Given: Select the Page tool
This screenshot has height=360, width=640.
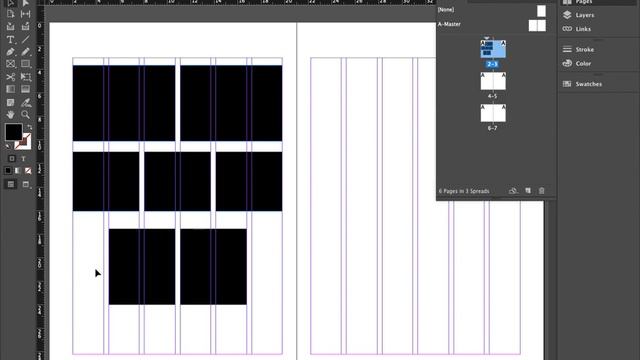Looking at the screenshot, I should pos(11,14).
